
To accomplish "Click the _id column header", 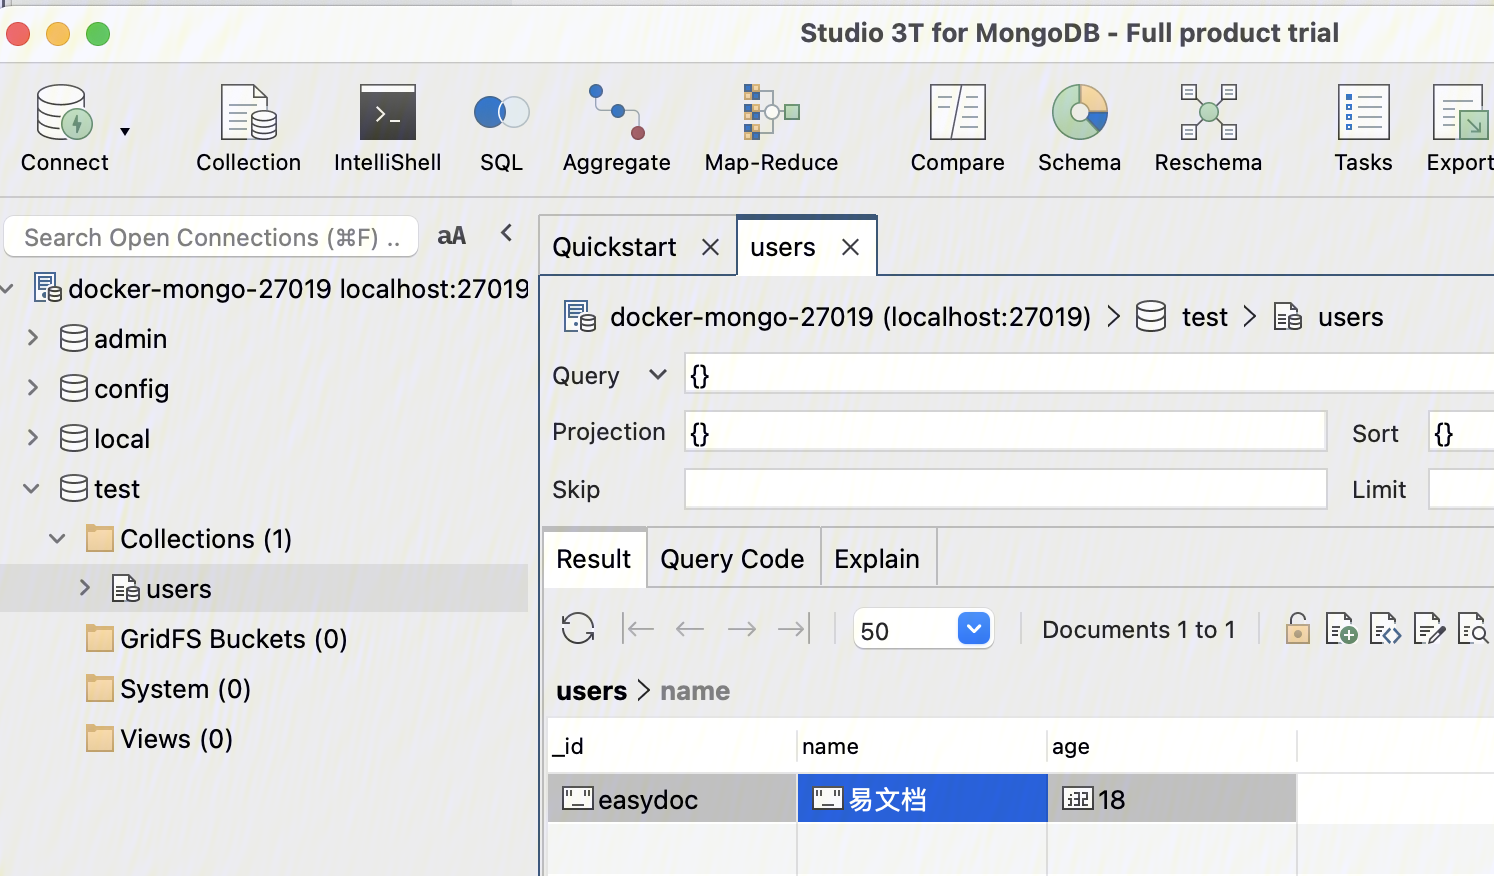I will [672, 746].
